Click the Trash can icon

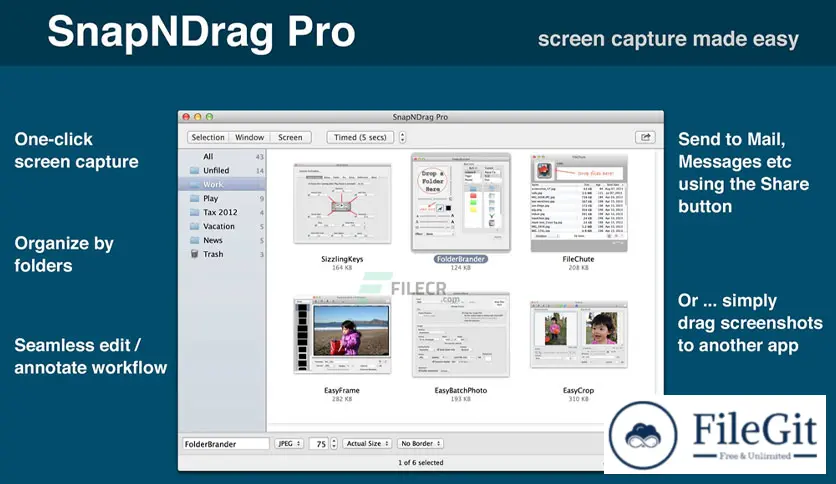click(195, 254)
